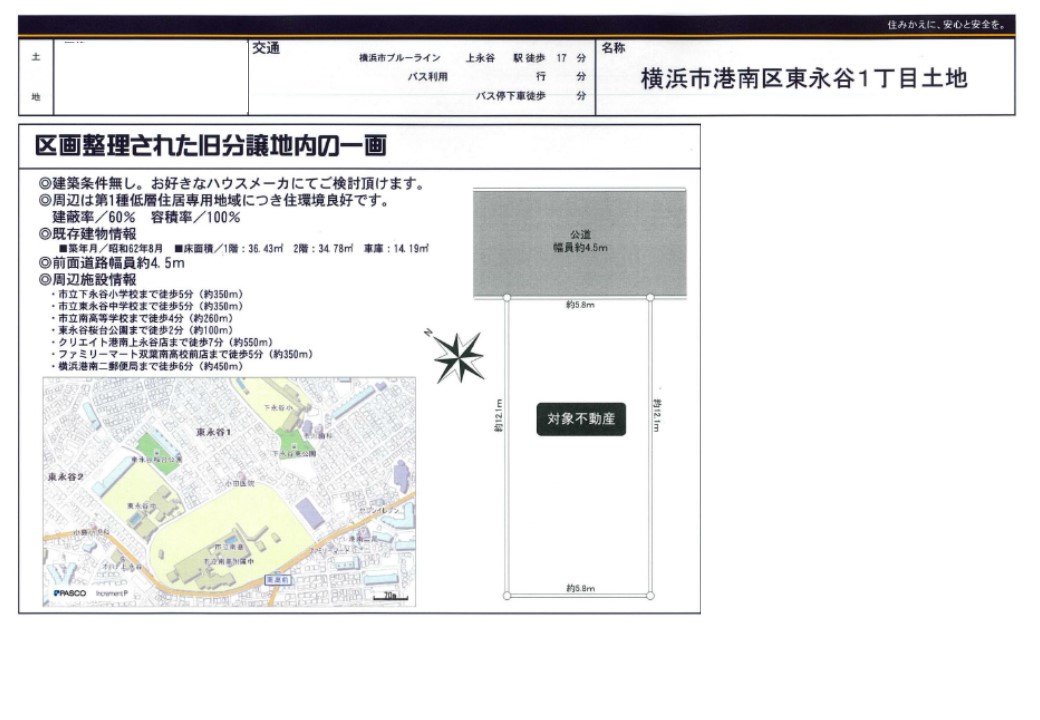This screenshot has height=720, width=1040.
Task: Click the 建築条件無し bullet line
Action: (231, 184)
